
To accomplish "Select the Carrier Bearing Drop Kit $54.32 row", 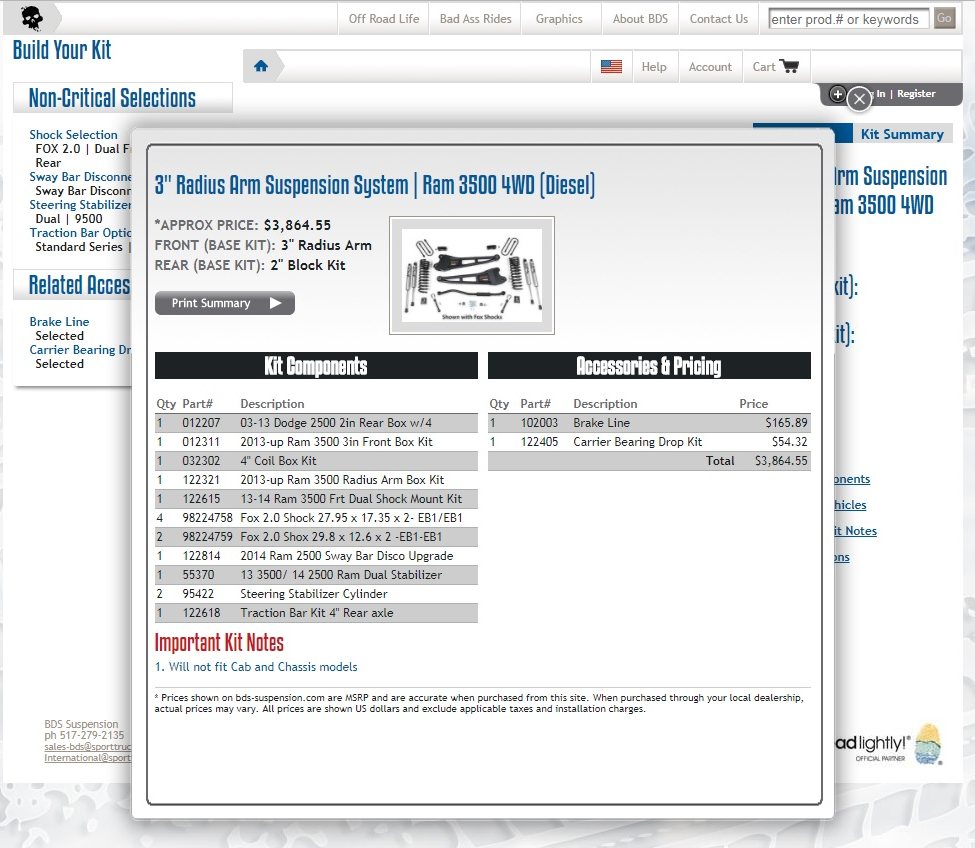I will 649,442.
